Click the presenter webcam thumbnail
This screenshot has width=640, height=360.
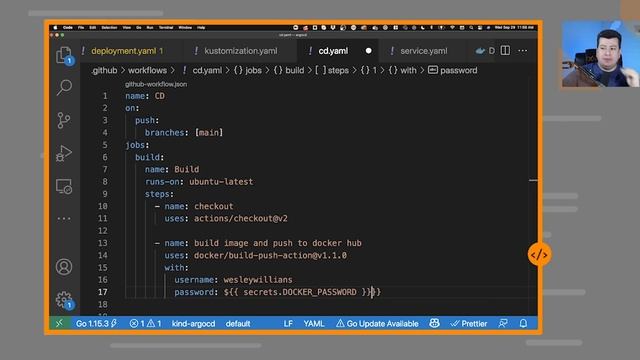point(600,54)
